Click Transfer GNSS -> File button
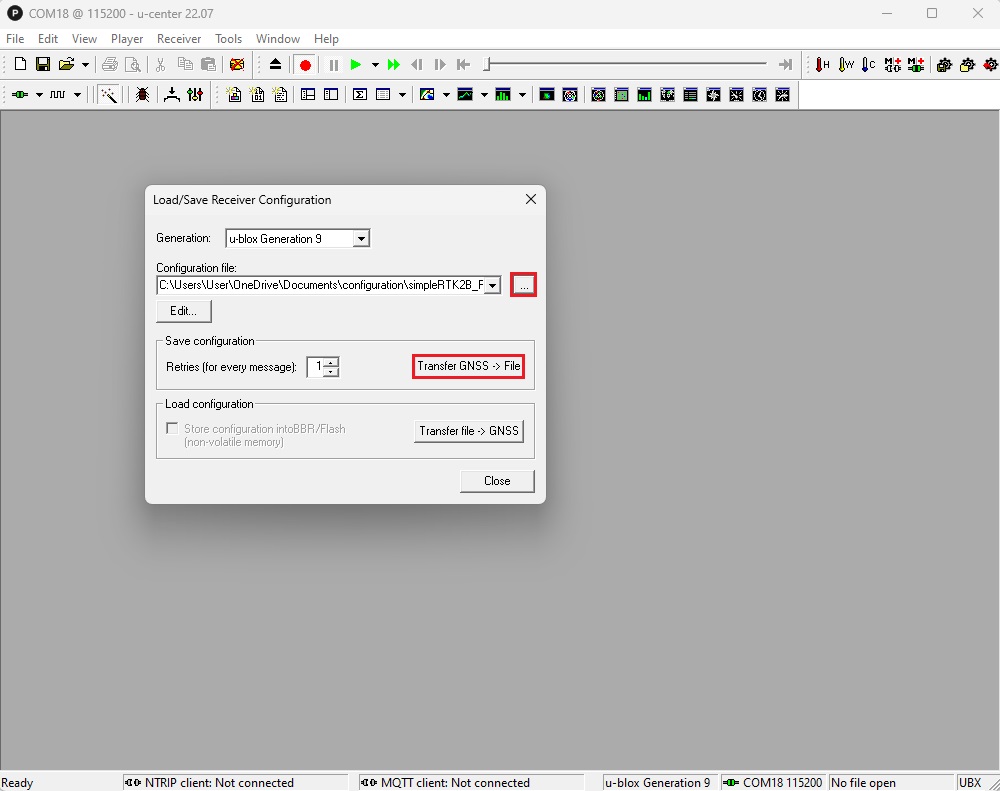 [468, 367]
